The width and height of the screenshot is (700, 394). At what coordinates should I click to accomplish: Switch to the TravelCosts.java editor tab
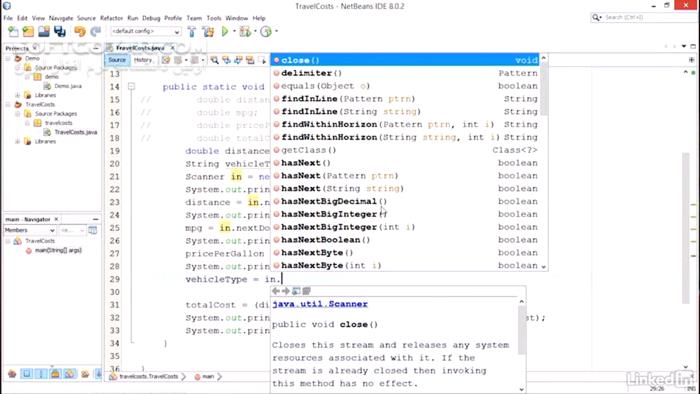click(x=140, y=48)
